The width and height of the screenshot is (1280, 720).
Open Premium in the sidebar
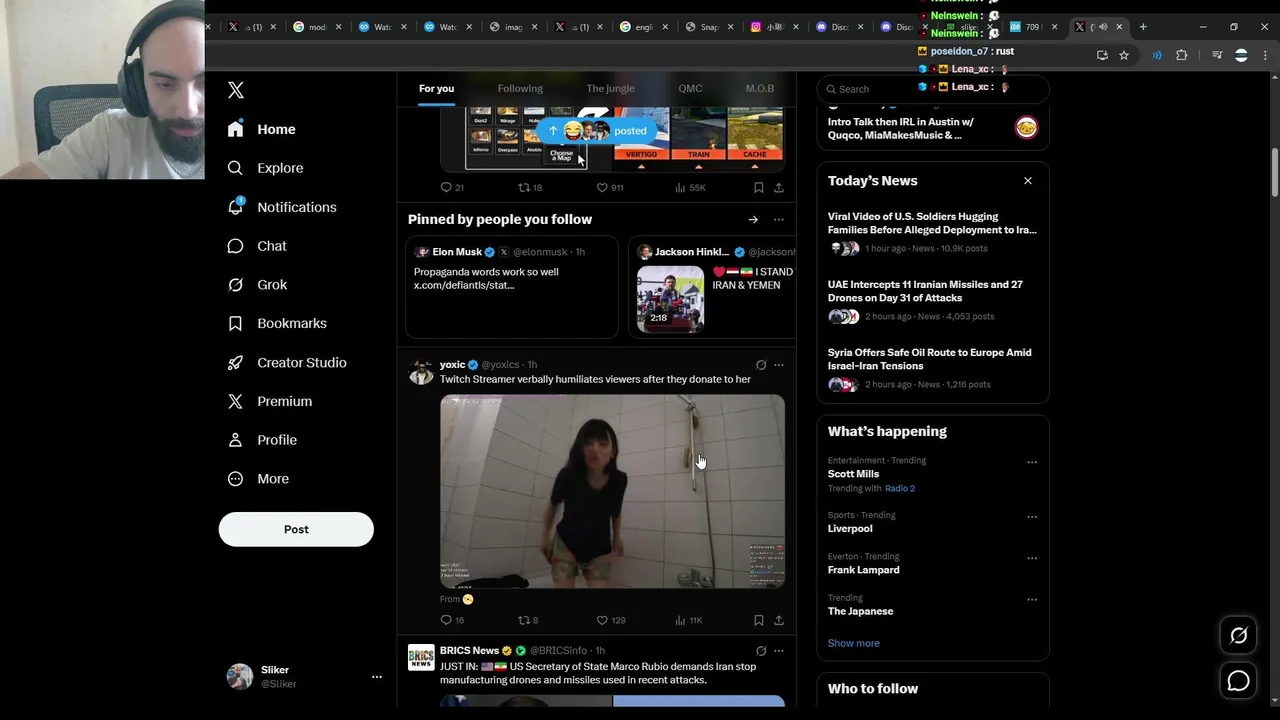[270, 401]
